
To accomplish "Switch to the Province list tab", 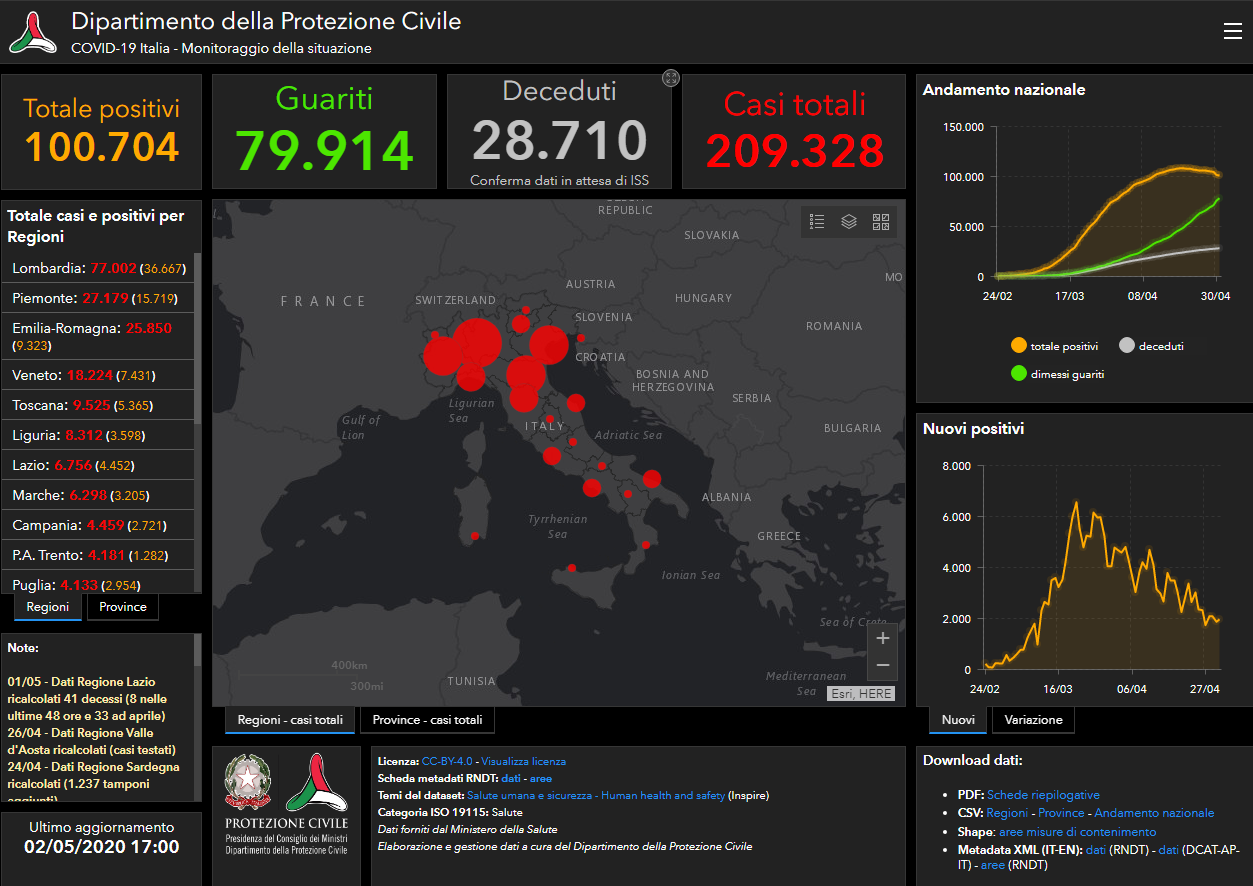I will (x=122, y=607).
